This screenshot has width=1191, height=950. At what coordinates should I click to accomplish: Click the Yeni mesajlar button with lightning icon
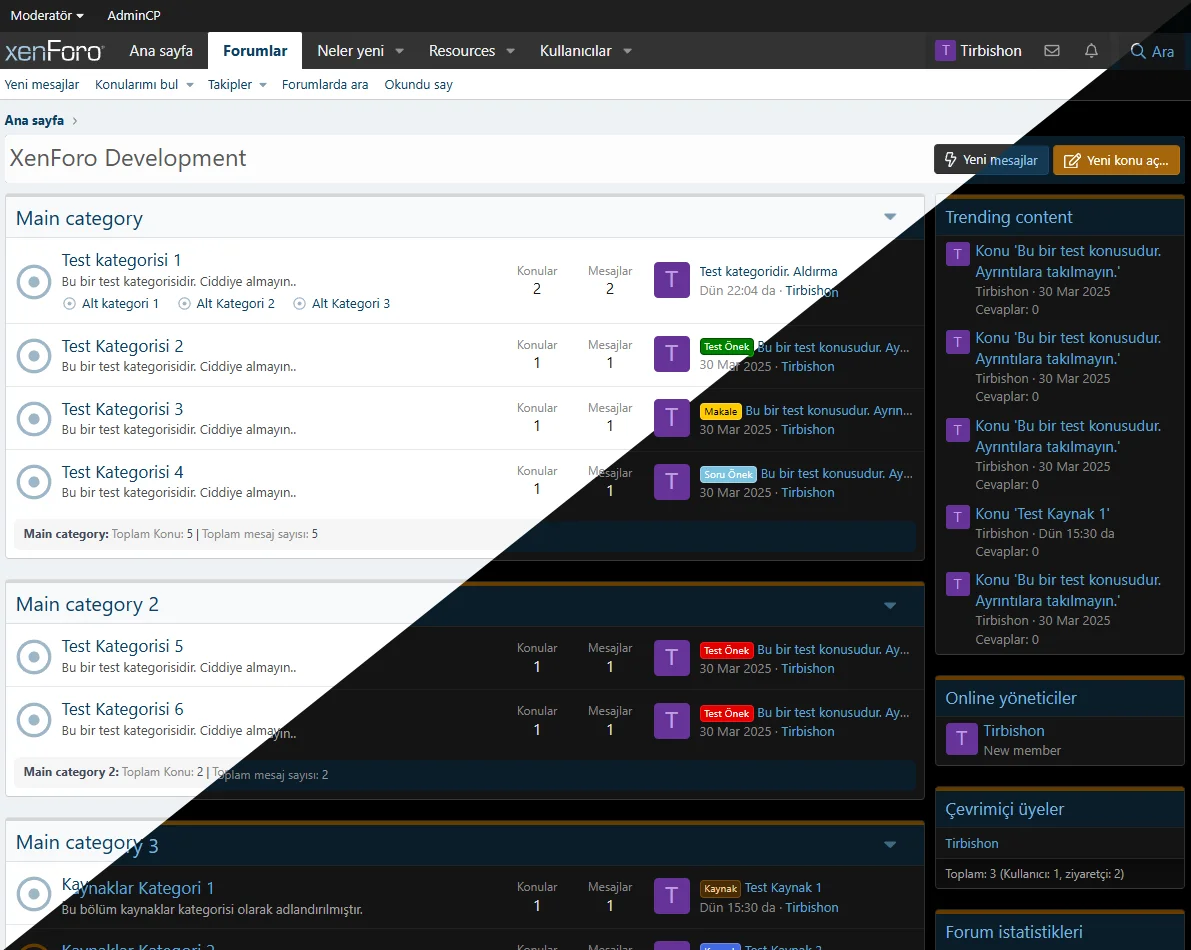coord(991,160)
